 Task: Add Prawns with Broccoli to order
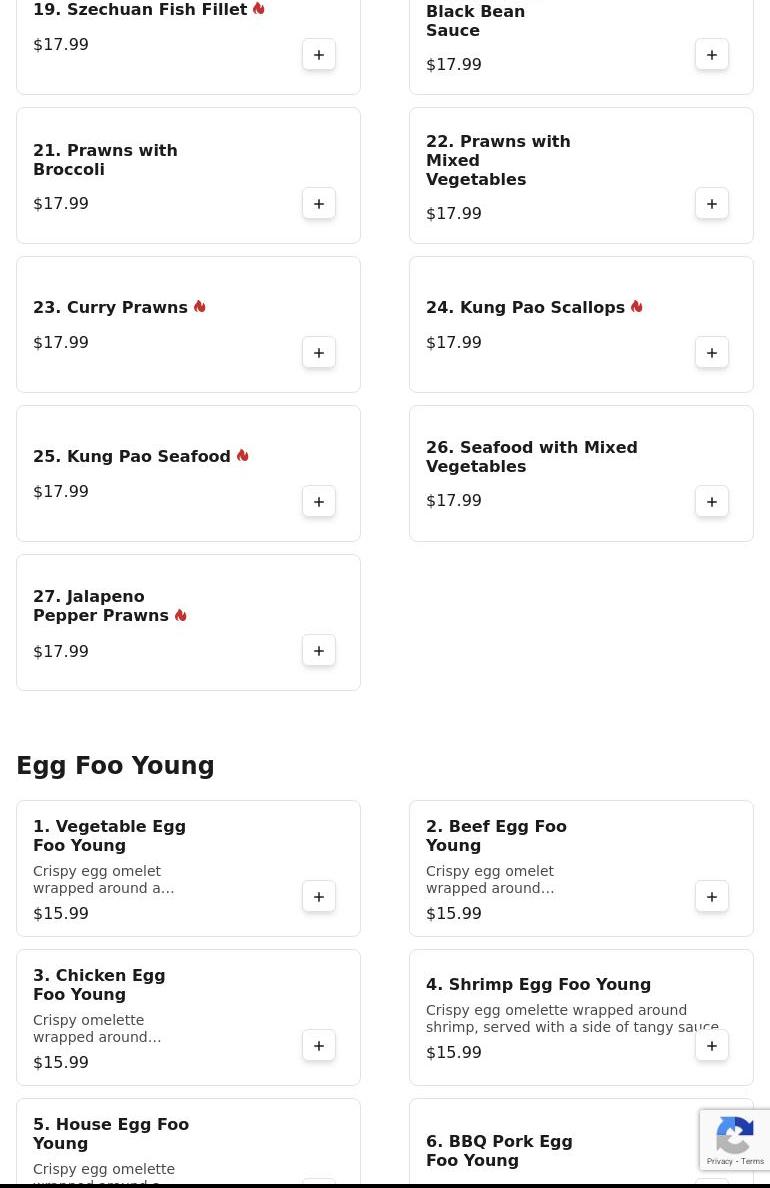[319, 203]
